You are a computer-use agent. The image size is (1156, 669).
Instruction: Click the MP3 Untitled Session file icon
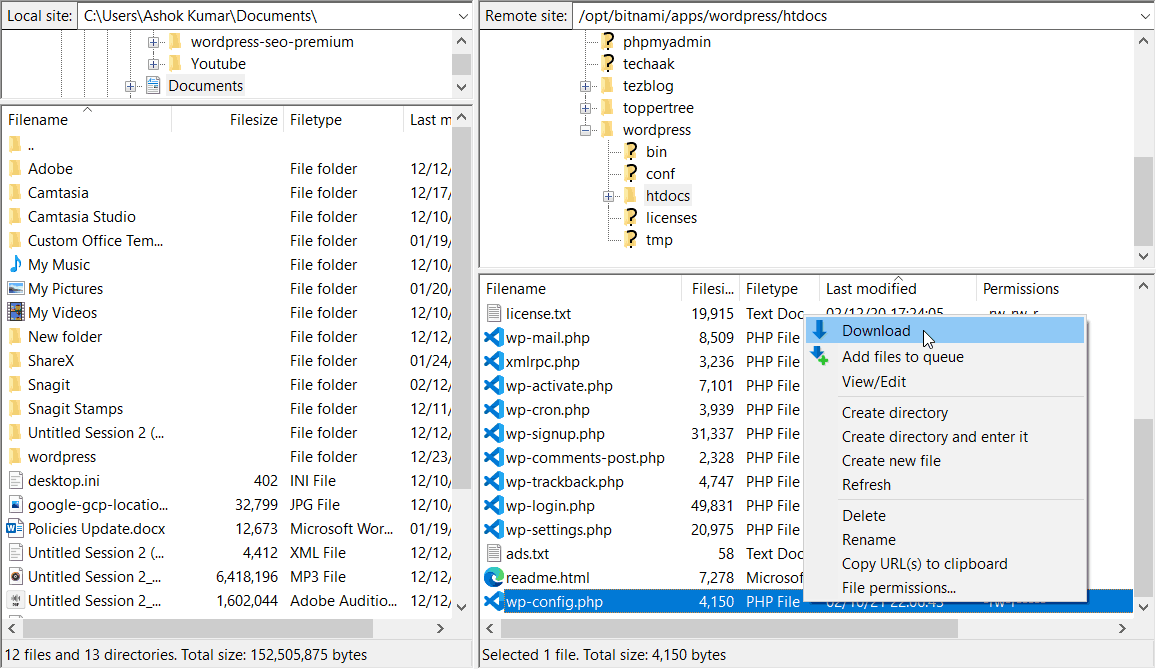point(15,576)
